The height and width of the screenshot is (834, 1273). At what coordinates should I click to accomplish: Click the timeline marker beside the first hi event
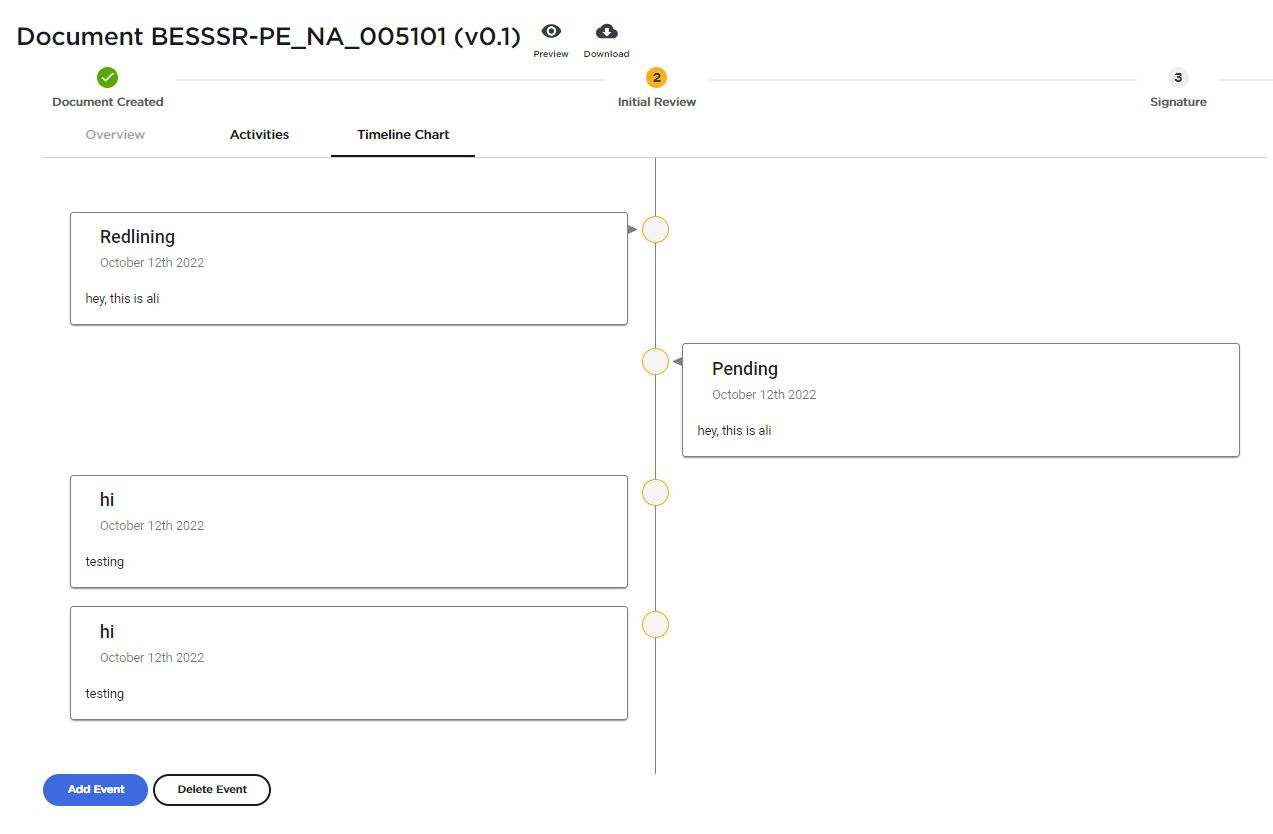click(654, 492)
